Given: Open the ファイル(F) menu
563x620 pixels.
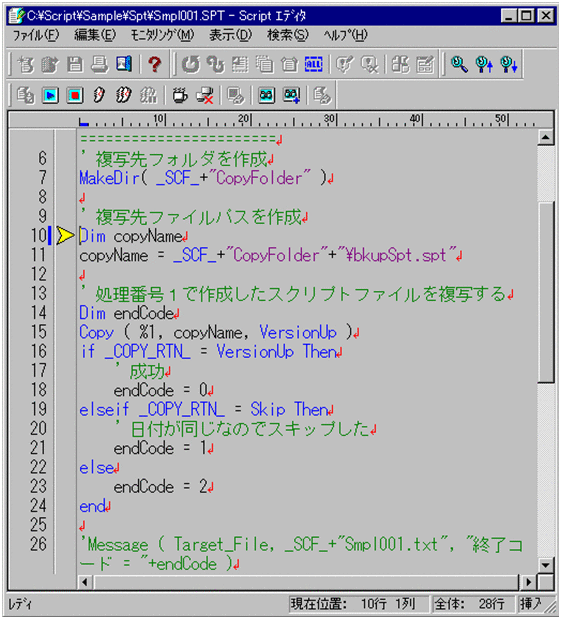Looking at the screenshot, I should coord(36,36).
